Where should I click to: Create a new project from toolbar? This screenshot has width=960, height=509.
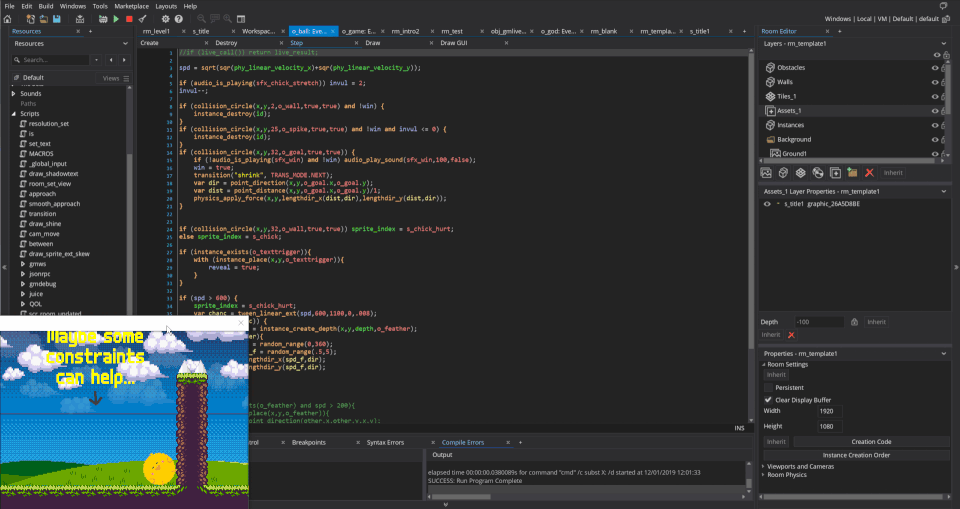click(x=31, y=19)
